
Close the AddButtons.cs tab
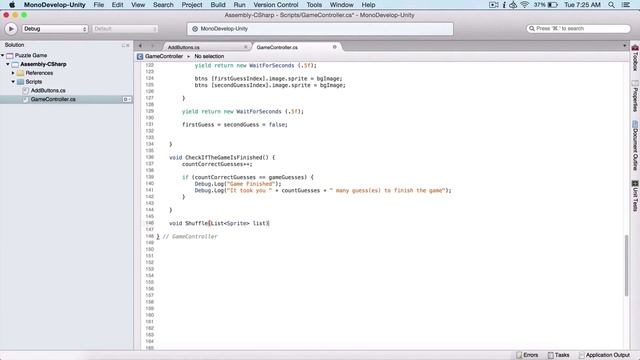click(245, 47)
